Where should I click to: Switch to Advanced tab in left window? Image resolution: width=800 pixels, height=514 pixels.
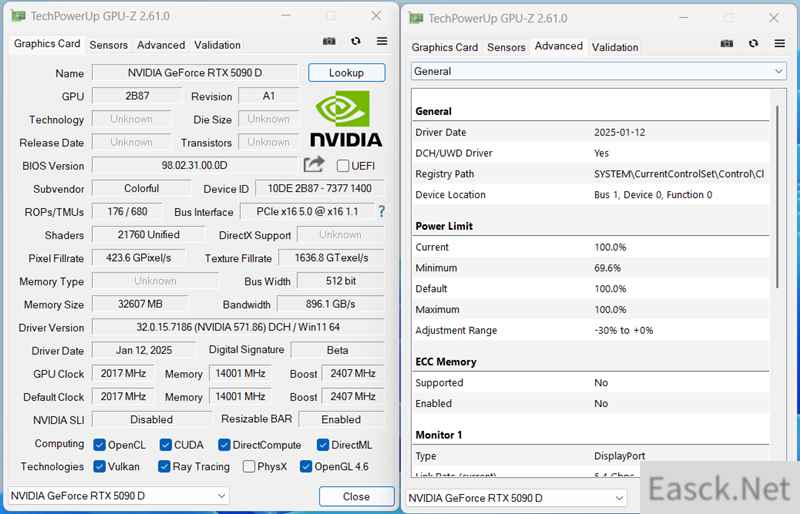tap(161, 45)
